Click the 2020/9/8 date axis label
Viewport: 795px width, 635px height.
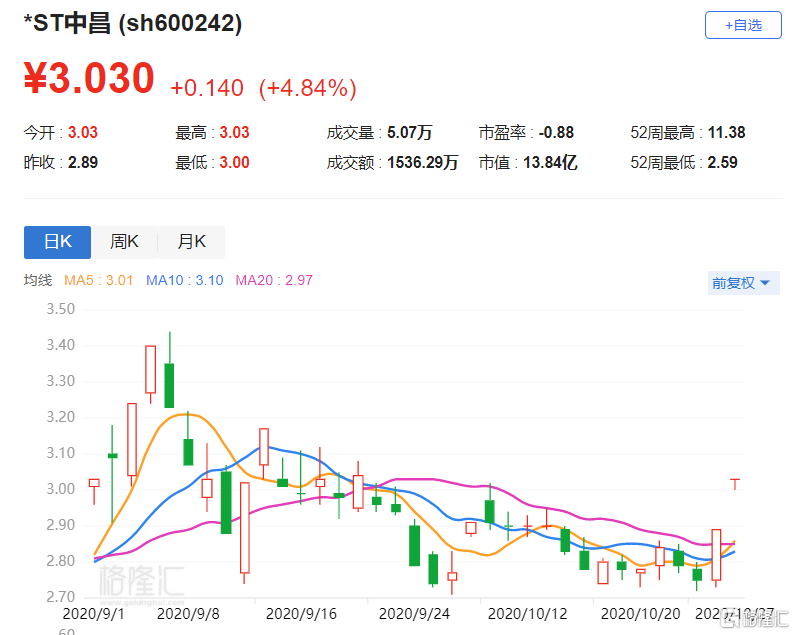point(188,614)
